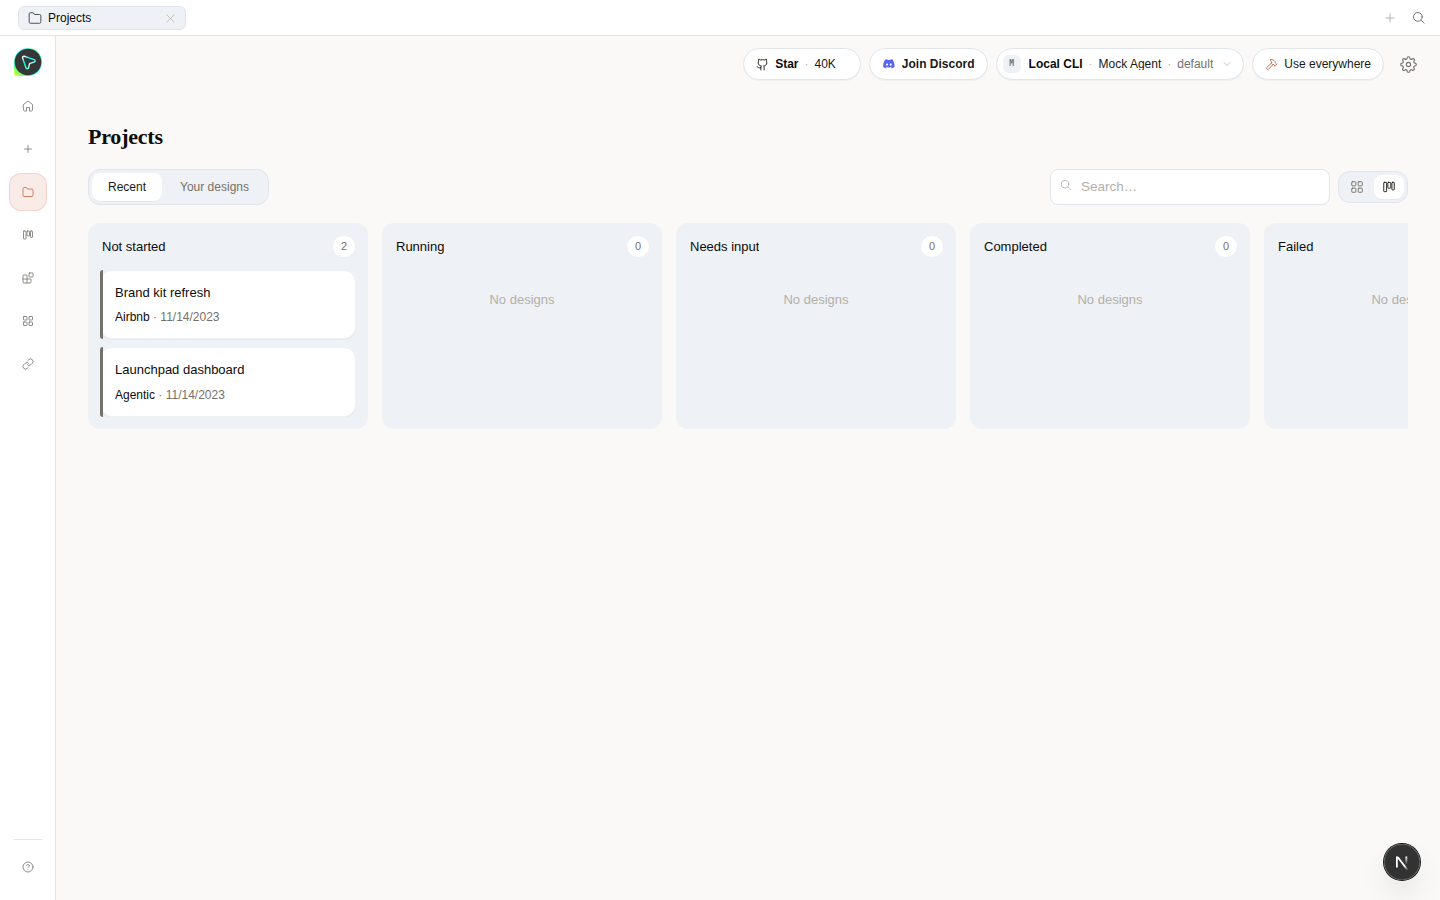Open the four-squares grid icon in the sidebar

28,321
